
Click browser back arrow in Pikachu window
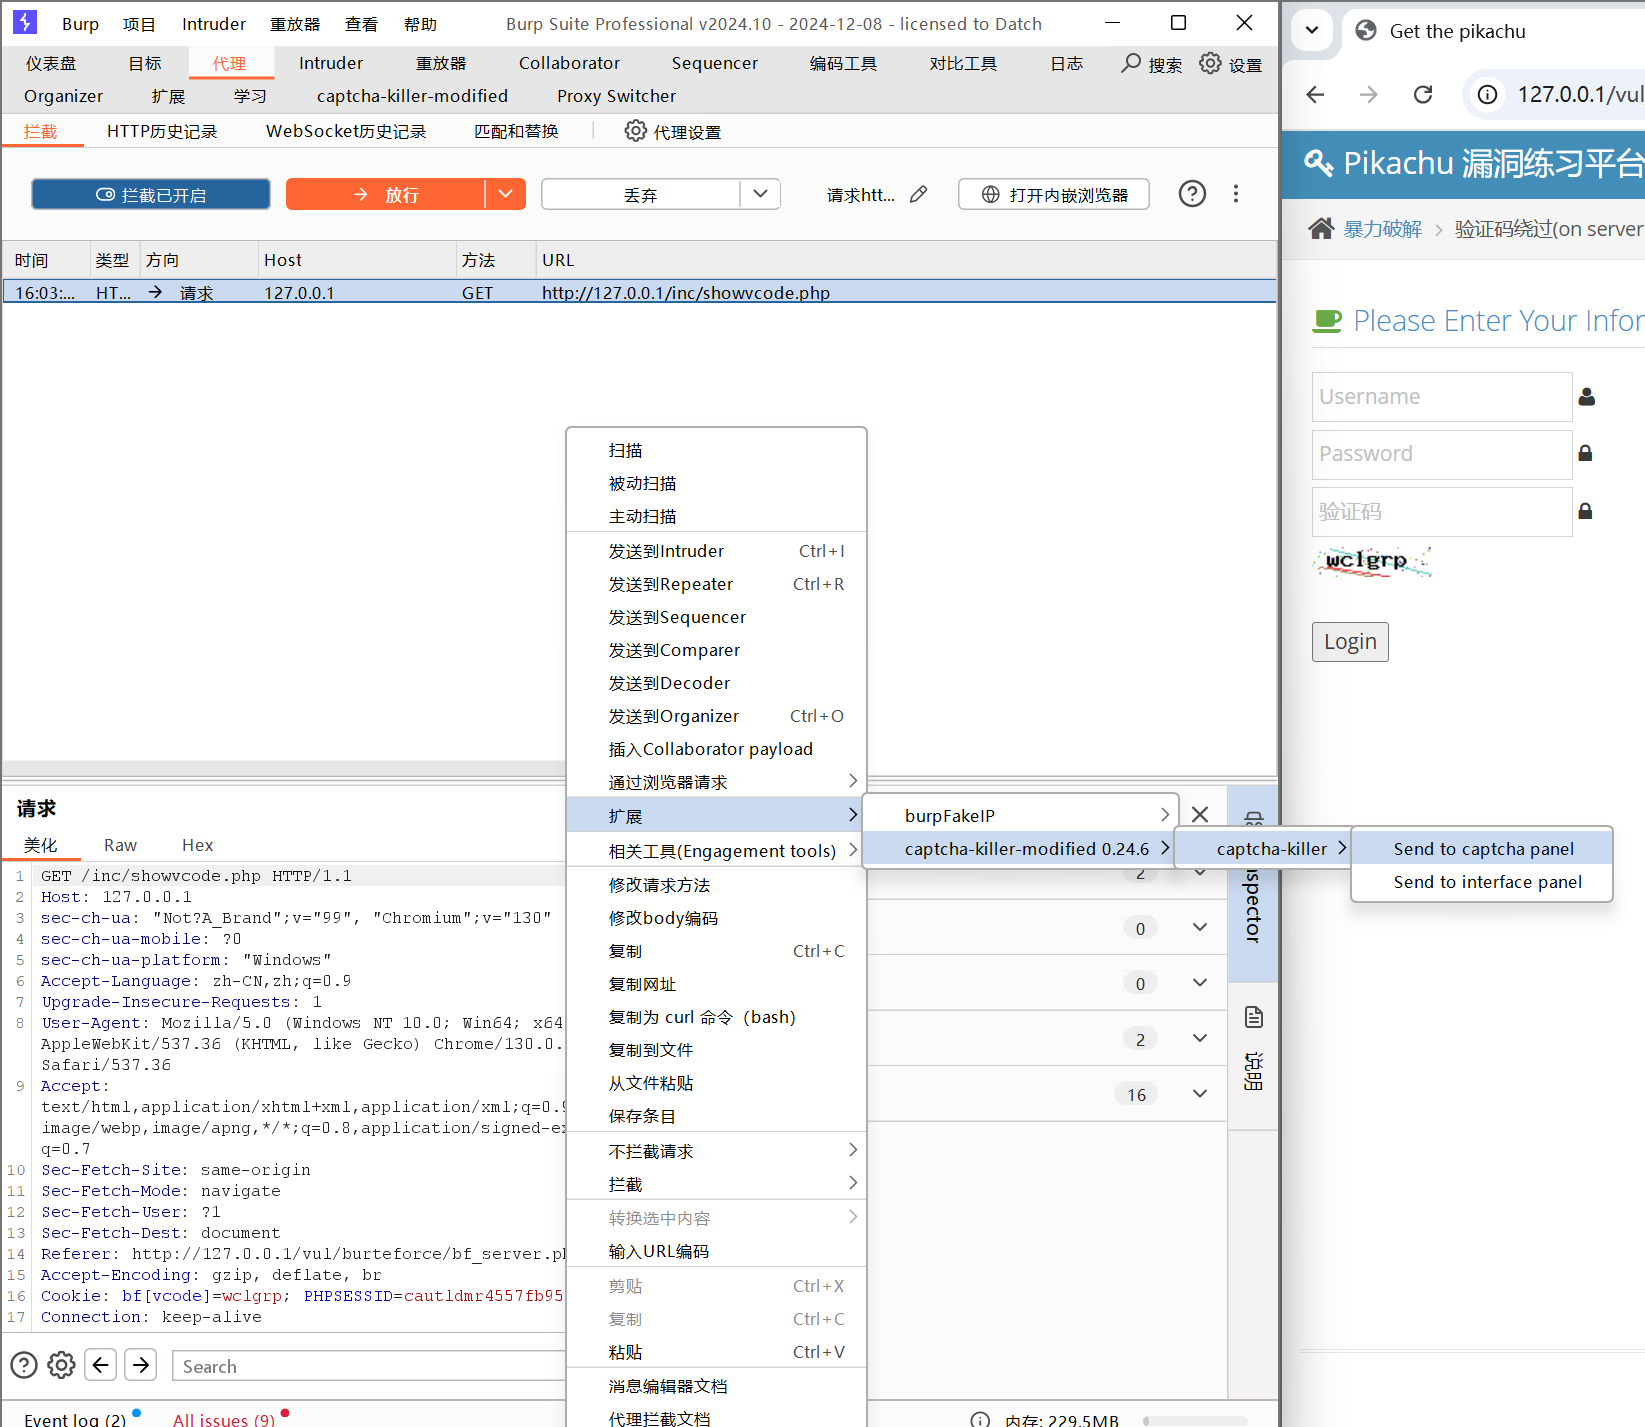[1316, 94]
